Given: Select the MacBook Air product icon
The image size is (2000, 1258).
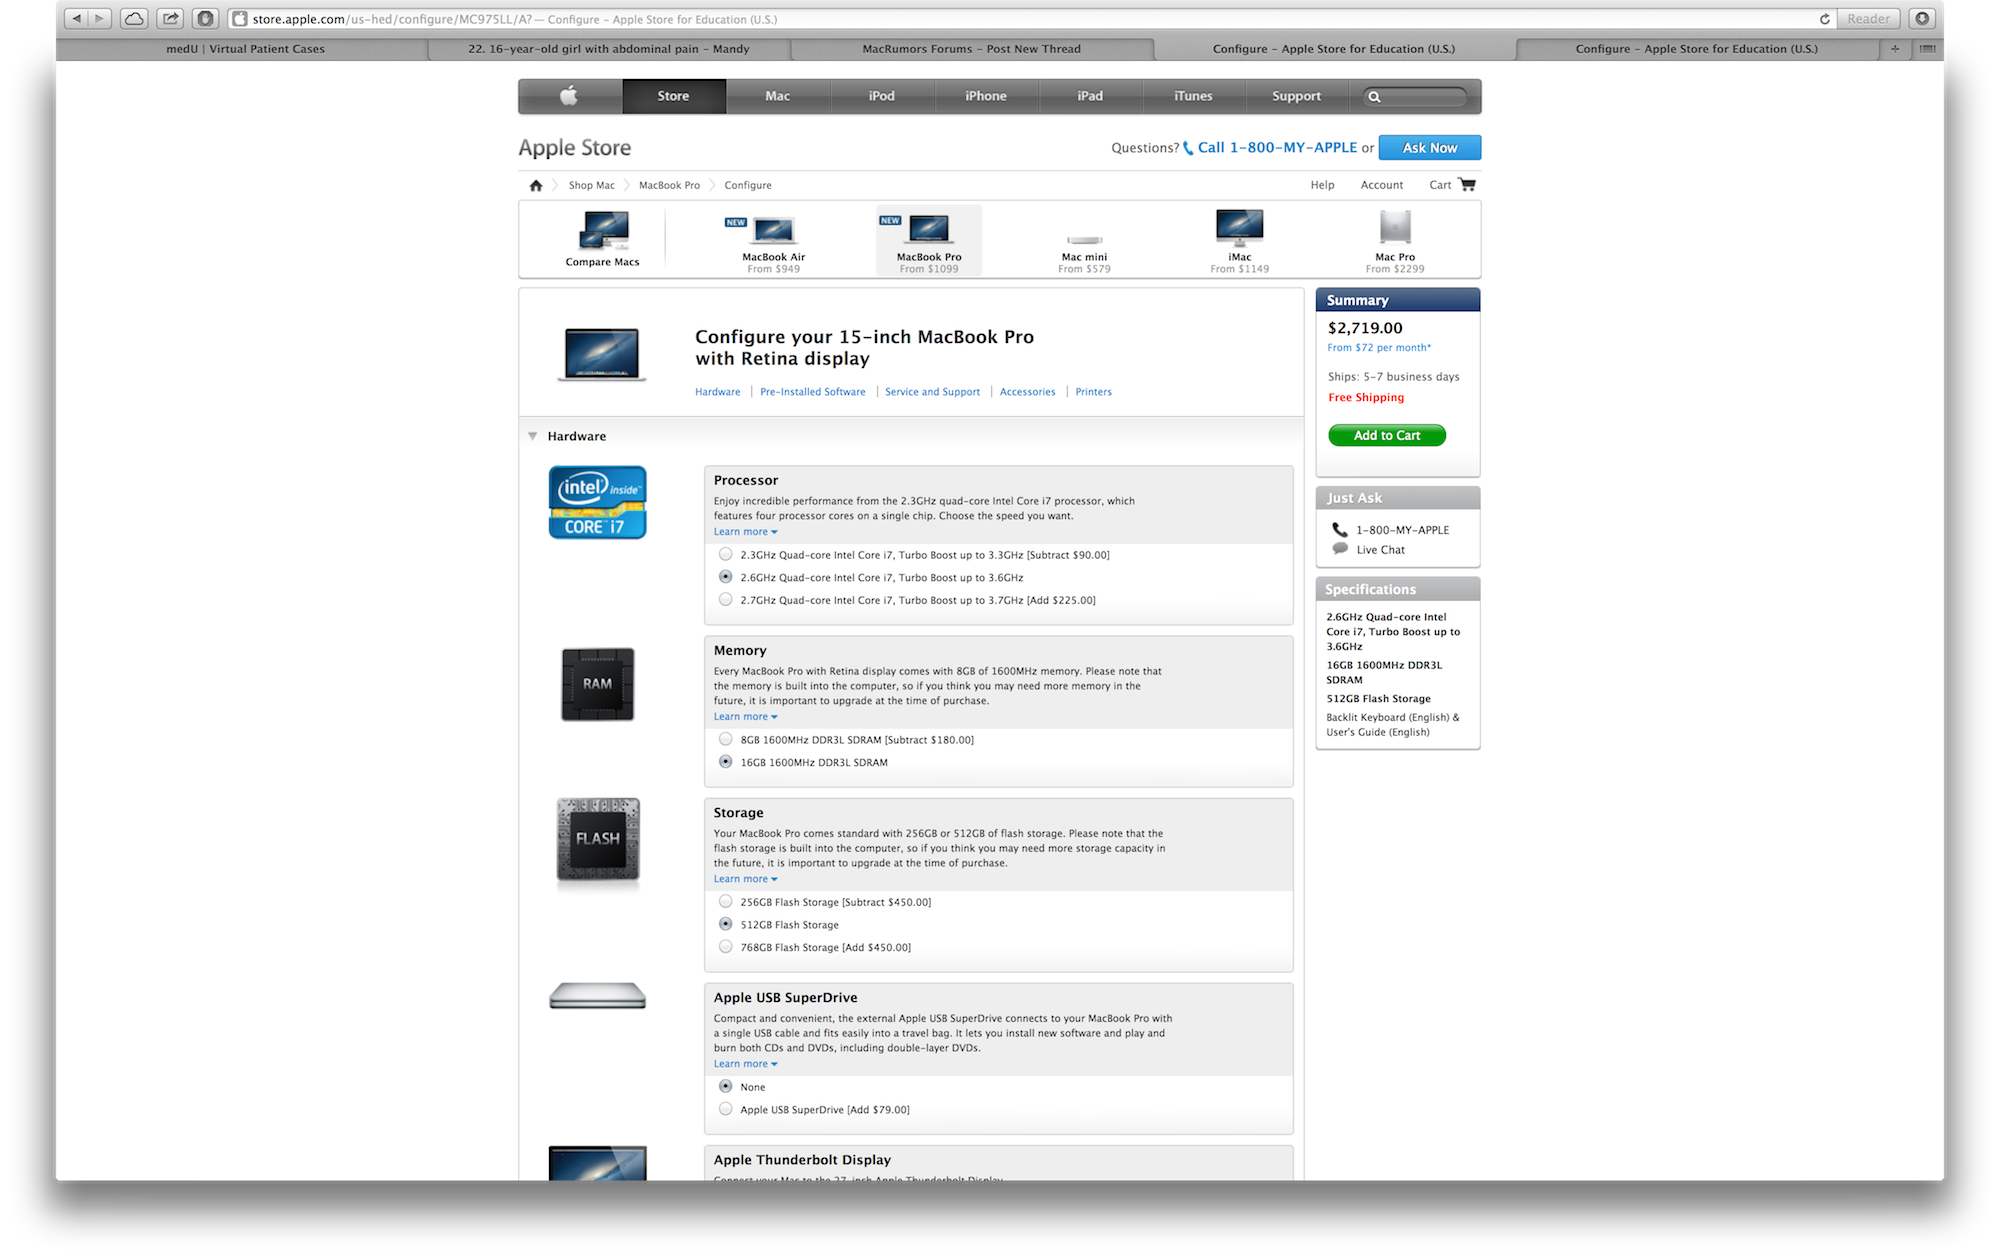Looking at the screenshot, I should [773, 231].
